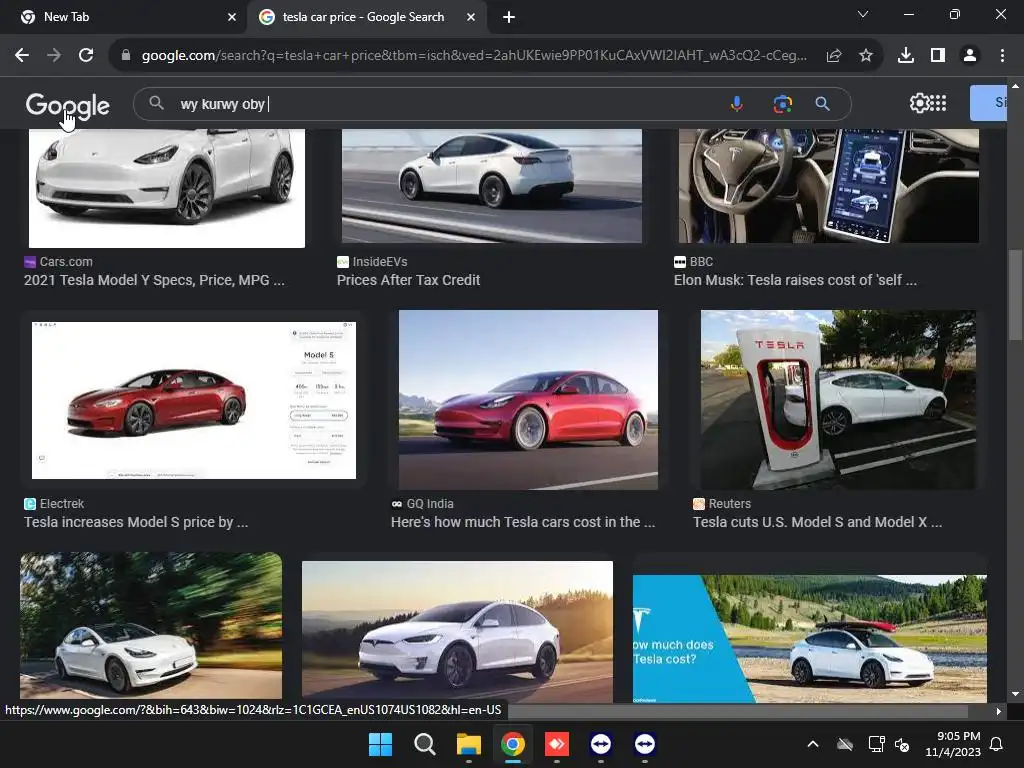This screenshot has width=1024, height=768.
Task: Open Electrek red Model S image
Action: pyautogui.click(x=194, y=400)
